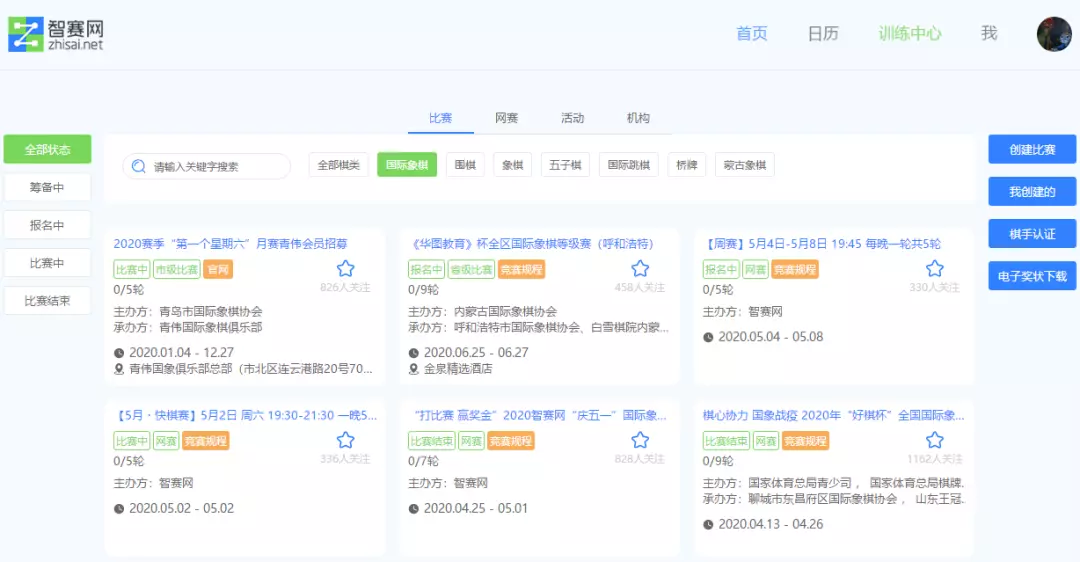Star the 2020赛季 "第一个星期六" 月赛 competition

tap(345, 268)
